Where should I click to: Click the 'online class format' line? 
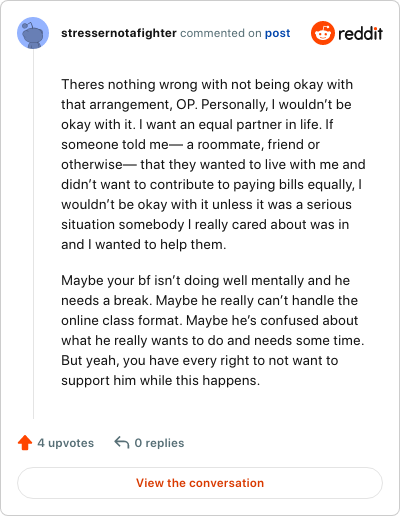(x=209, y=320)
